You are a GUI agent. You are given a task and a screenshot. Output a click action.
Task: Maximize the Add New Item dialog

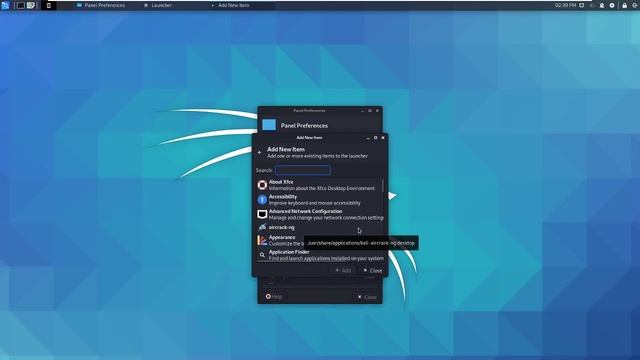(x=376, y=138)
